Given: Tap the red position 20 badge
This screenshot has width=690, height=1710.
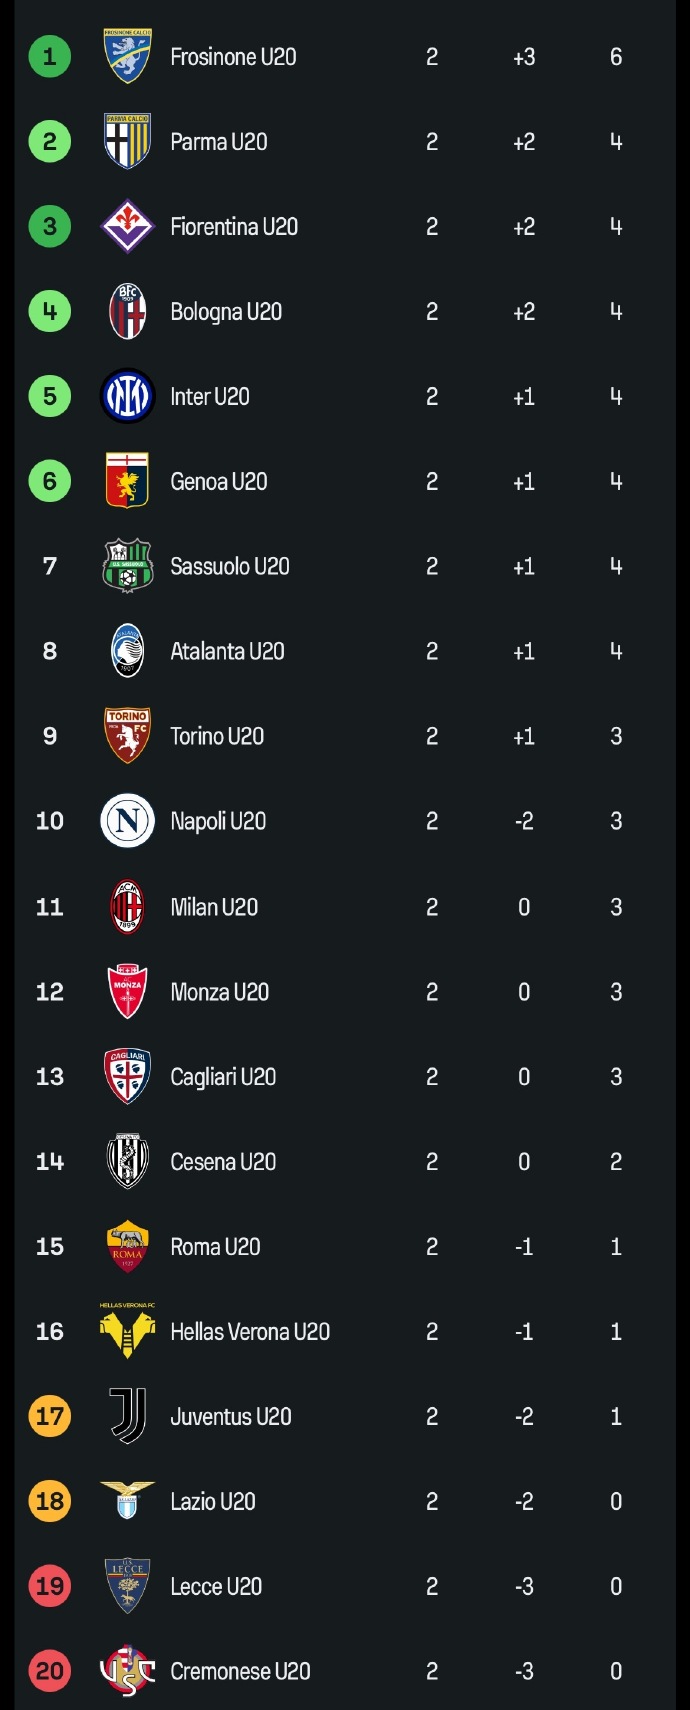Looking at the screenshot, I should [50, 1671].
